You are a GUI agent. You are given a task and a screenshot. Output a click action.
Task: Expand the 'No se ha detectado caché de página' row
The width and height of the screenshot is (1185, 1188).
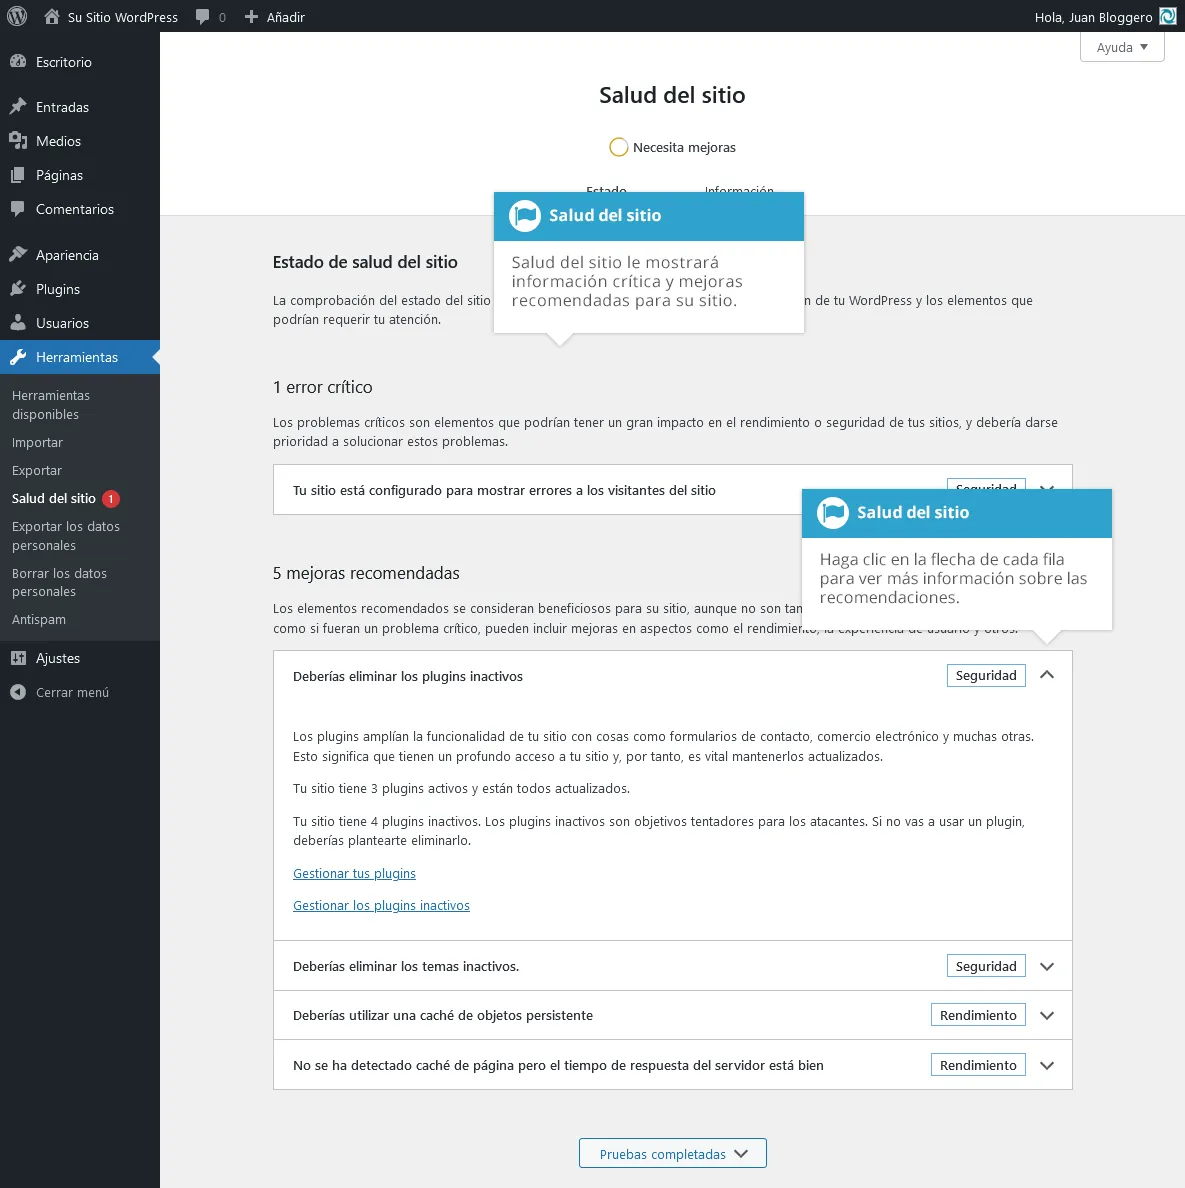(1047, 1065)
